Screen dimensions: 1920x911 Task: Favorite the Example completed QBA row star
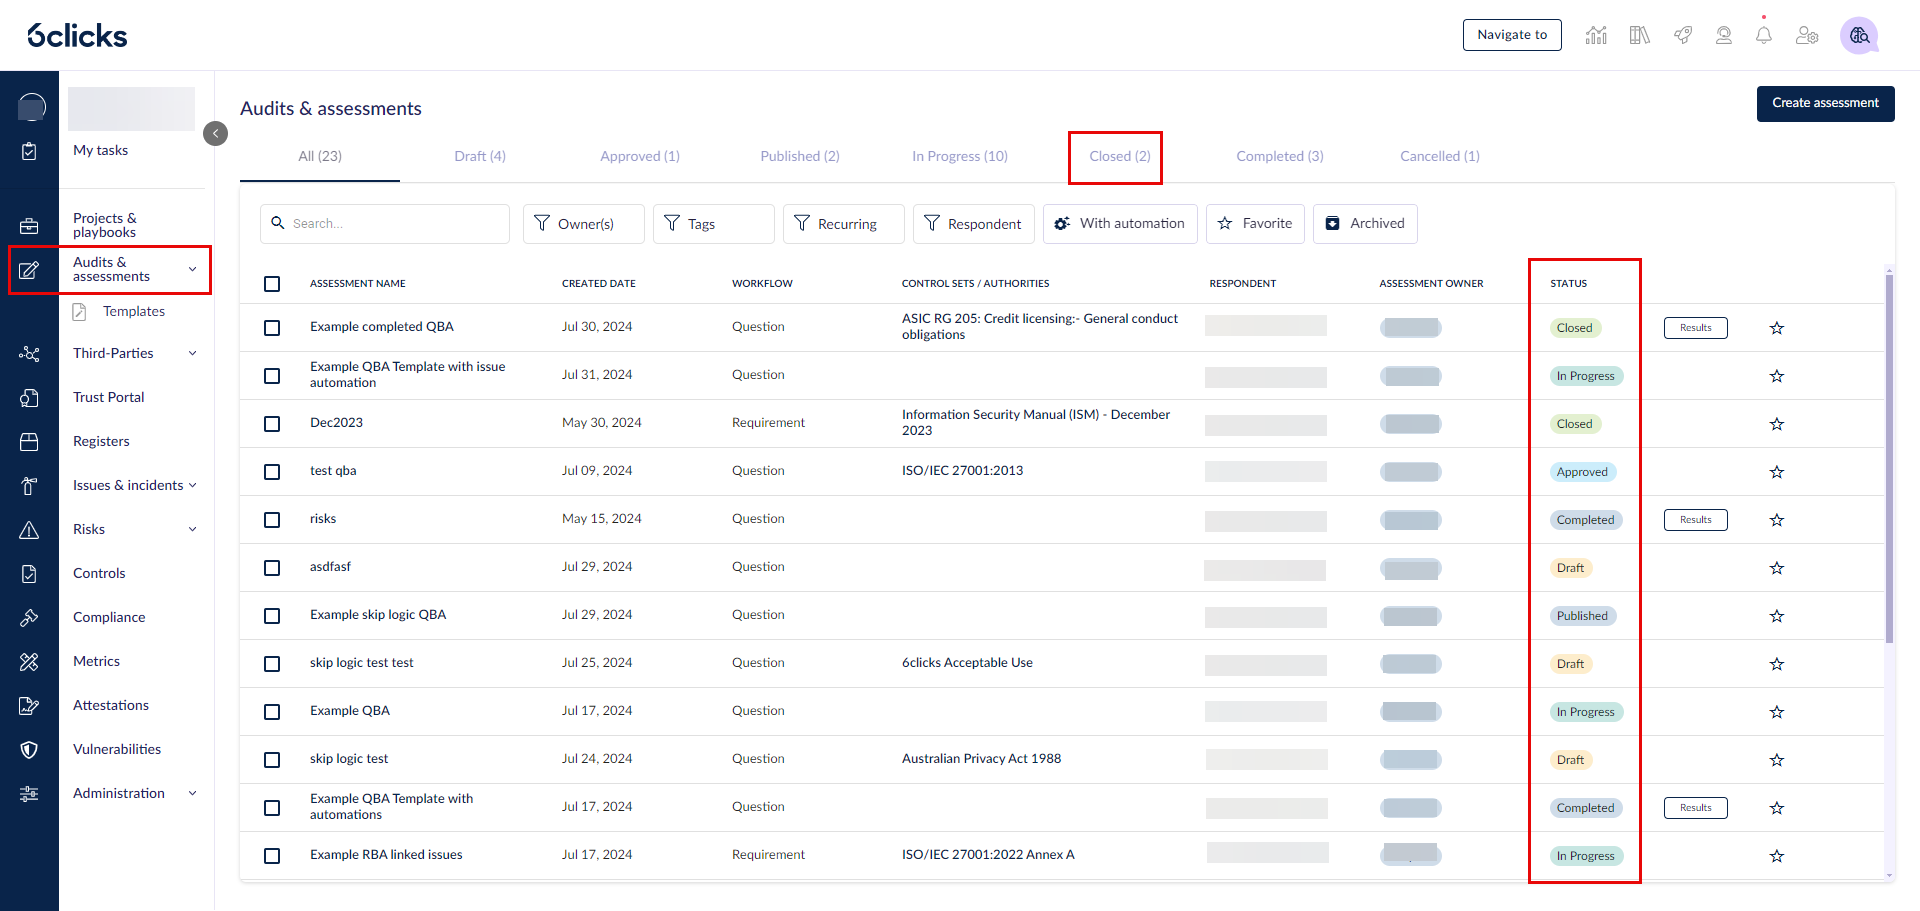coord(1777,328)
